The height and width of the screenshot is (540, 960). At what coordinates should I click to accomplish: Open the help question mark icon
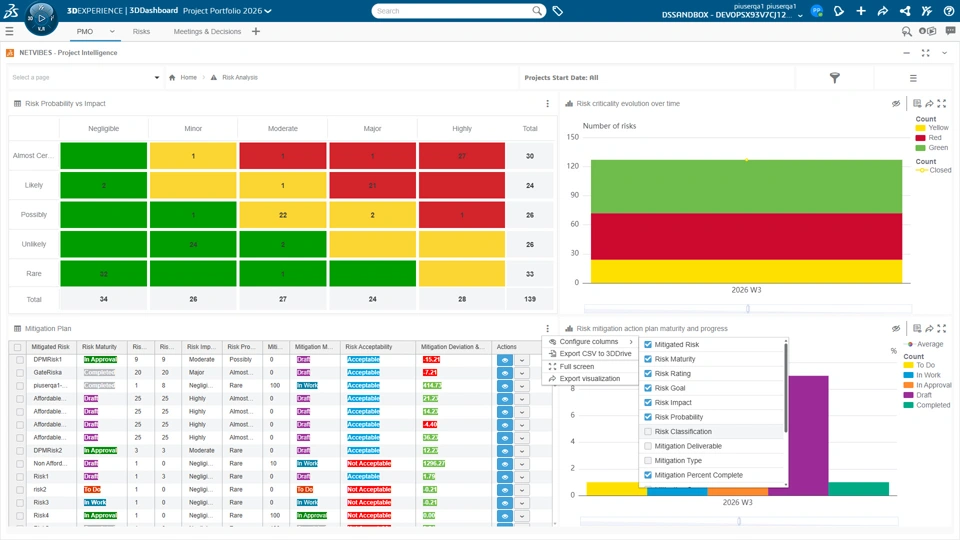948,11
